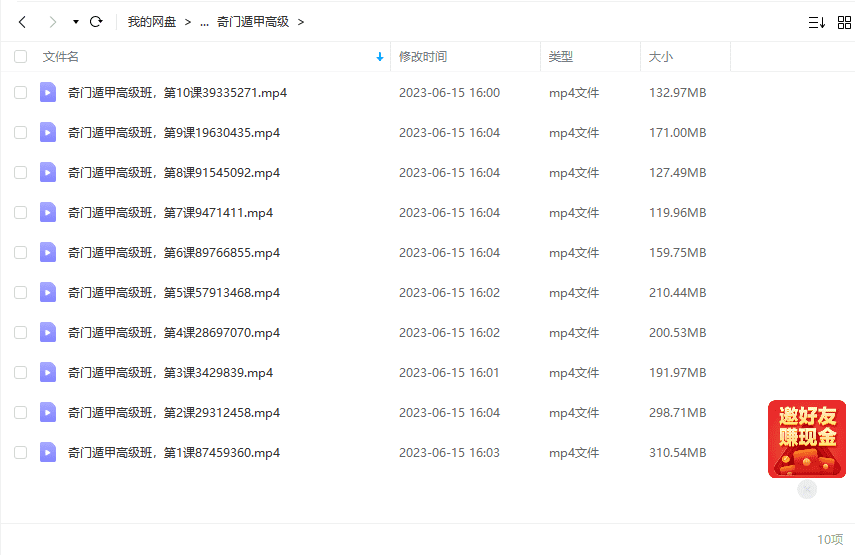The height and width of the screenshot is (555, 855).
Task: Click 奇门遁甲高级 breadcrumb folder
Action: [253, 21]
